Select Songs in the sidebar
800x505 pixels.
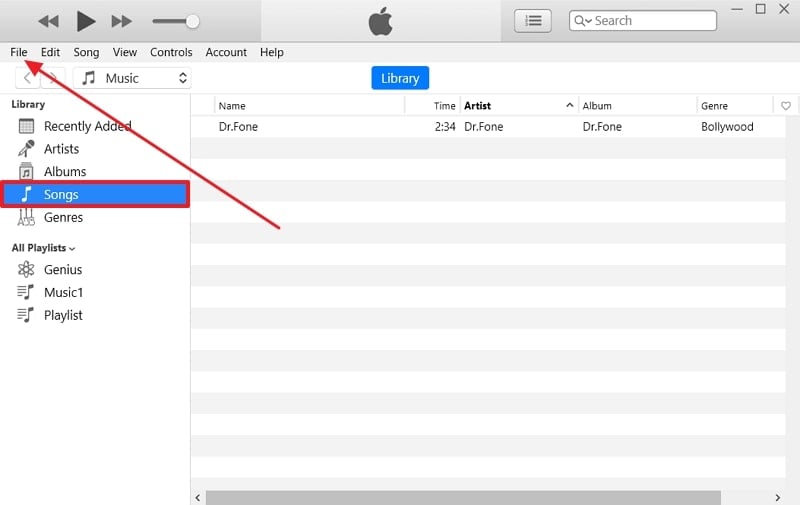tap(95, 194)
